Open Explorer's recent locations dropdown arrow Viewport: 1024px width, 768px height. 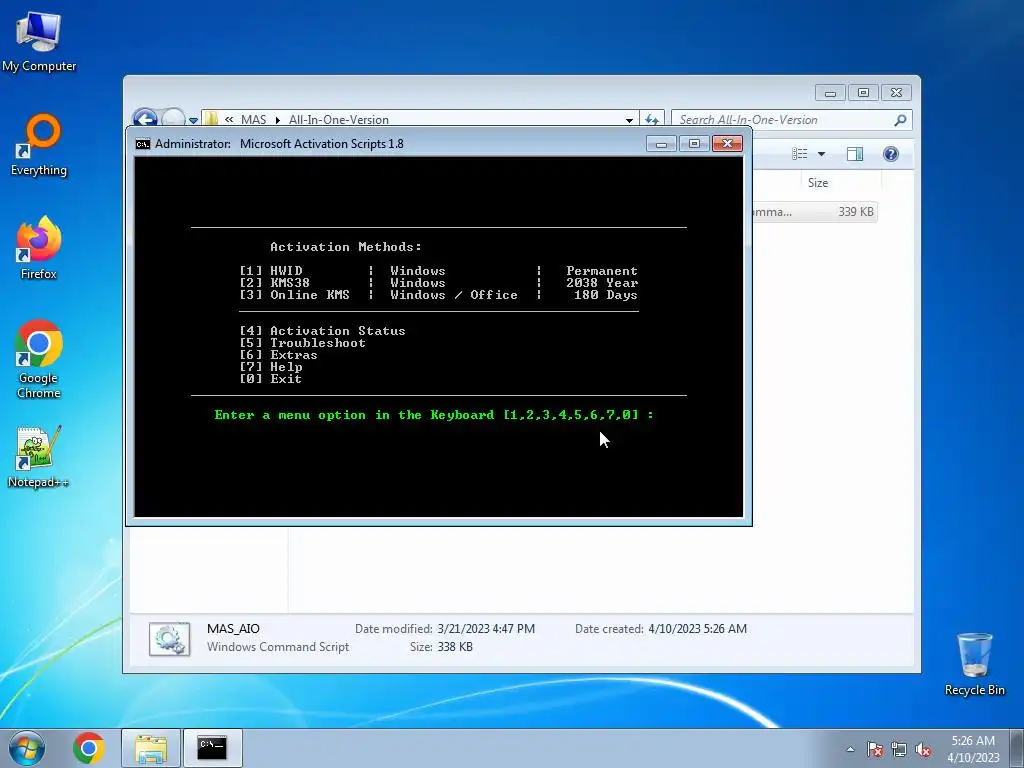[193, 120]
